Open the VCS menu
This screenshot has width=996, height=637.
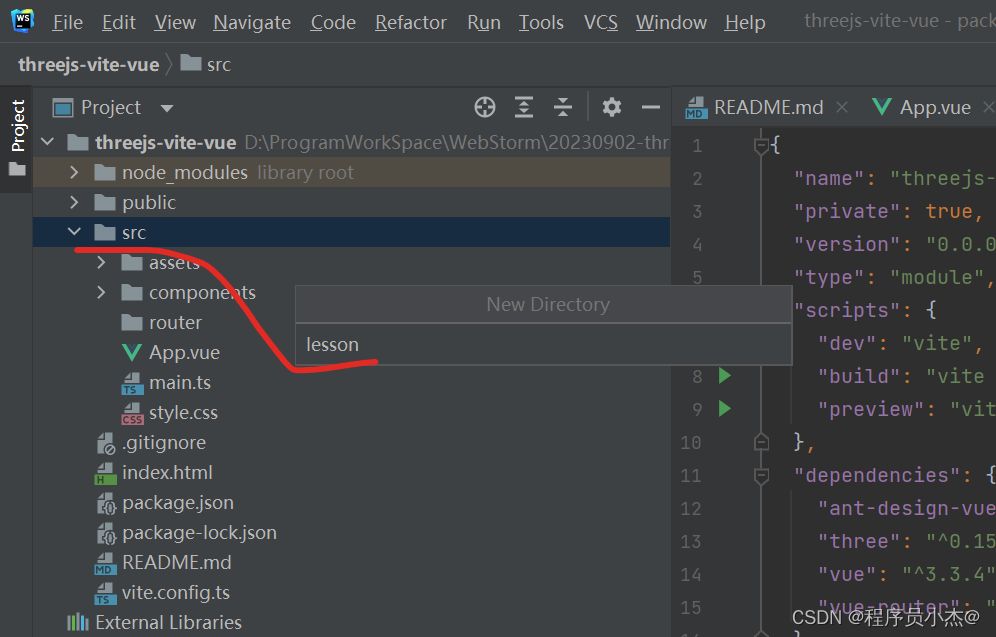(x=600, y=22)
